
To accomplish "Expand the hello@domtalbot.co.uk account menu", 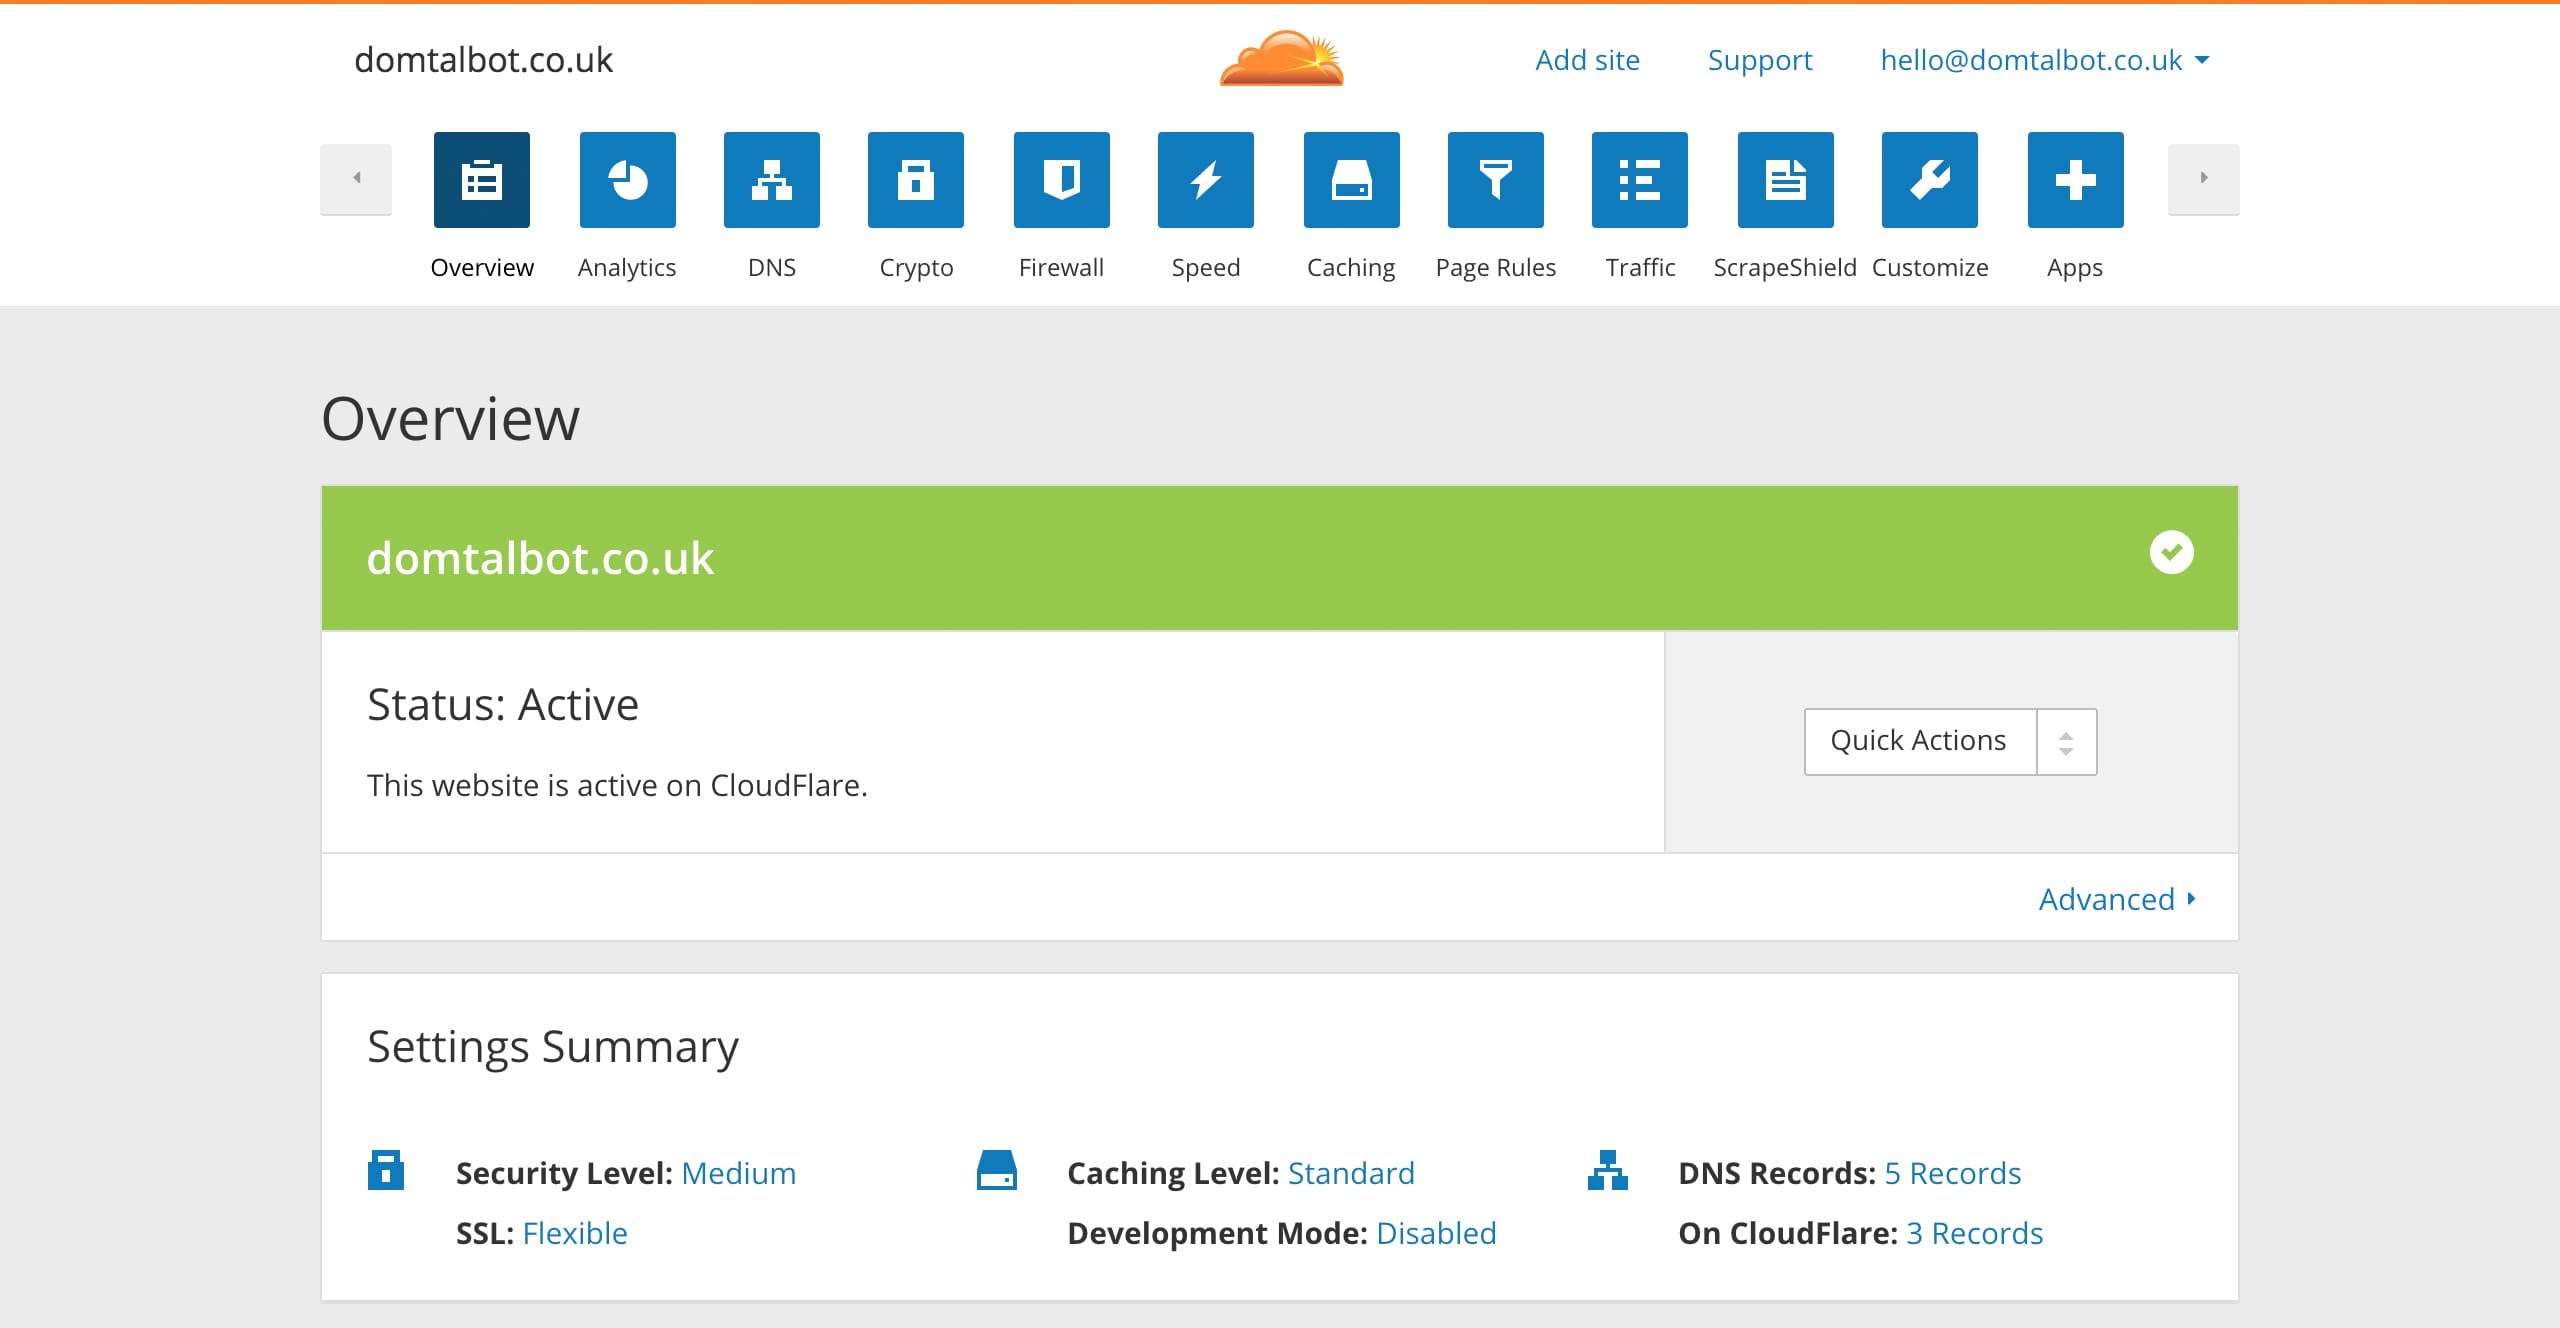I will [2043, 60].
